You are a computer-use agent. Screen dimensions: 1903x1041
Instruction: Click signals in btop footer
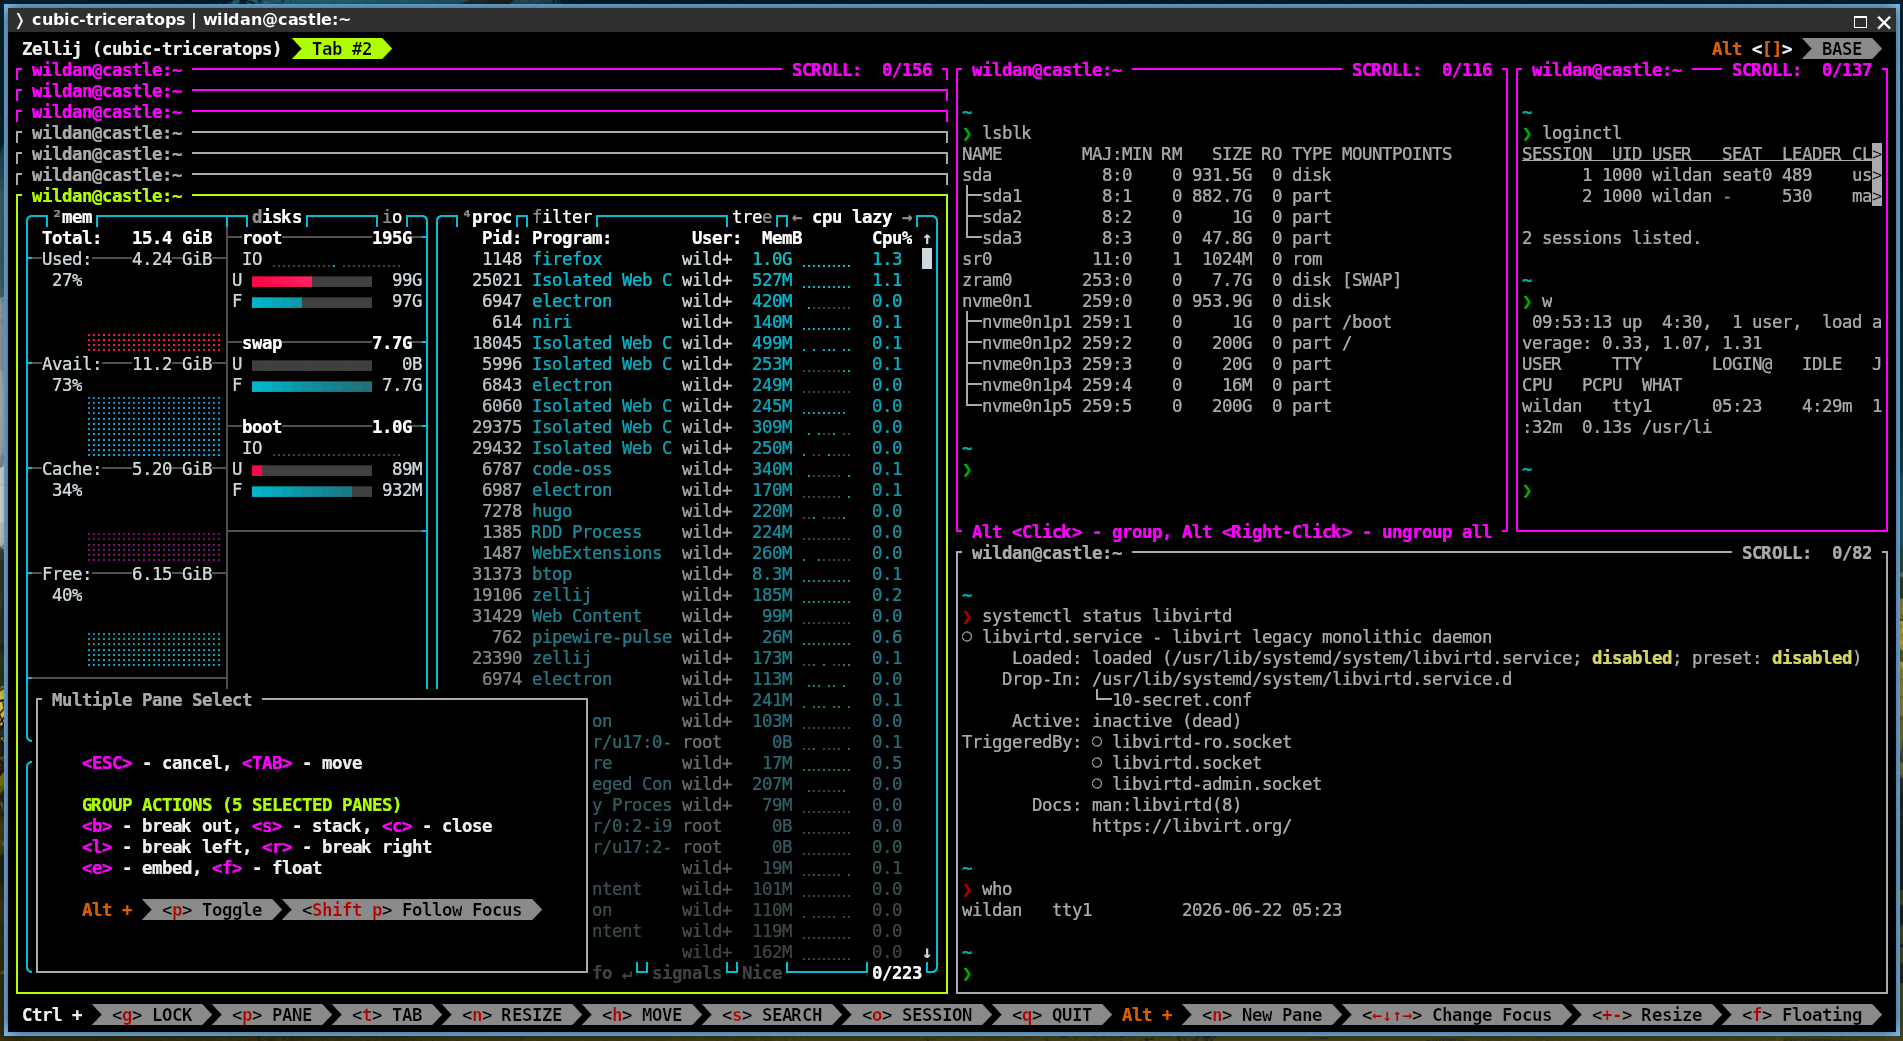686,973
